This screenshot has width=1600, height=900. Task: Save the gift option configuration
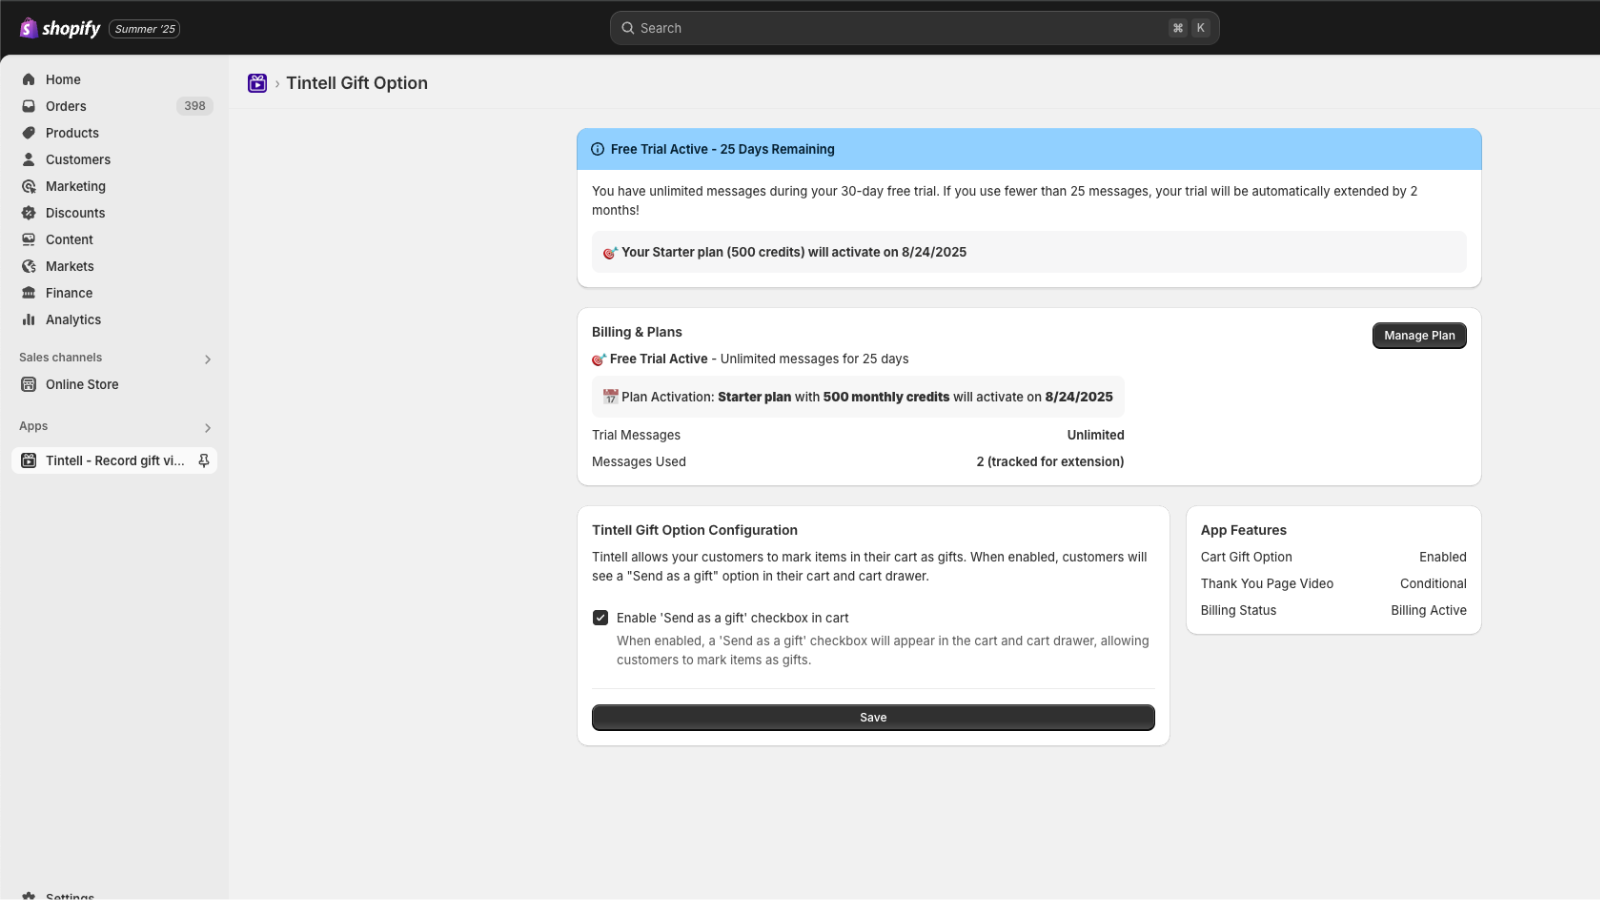(x=872, y=716)
